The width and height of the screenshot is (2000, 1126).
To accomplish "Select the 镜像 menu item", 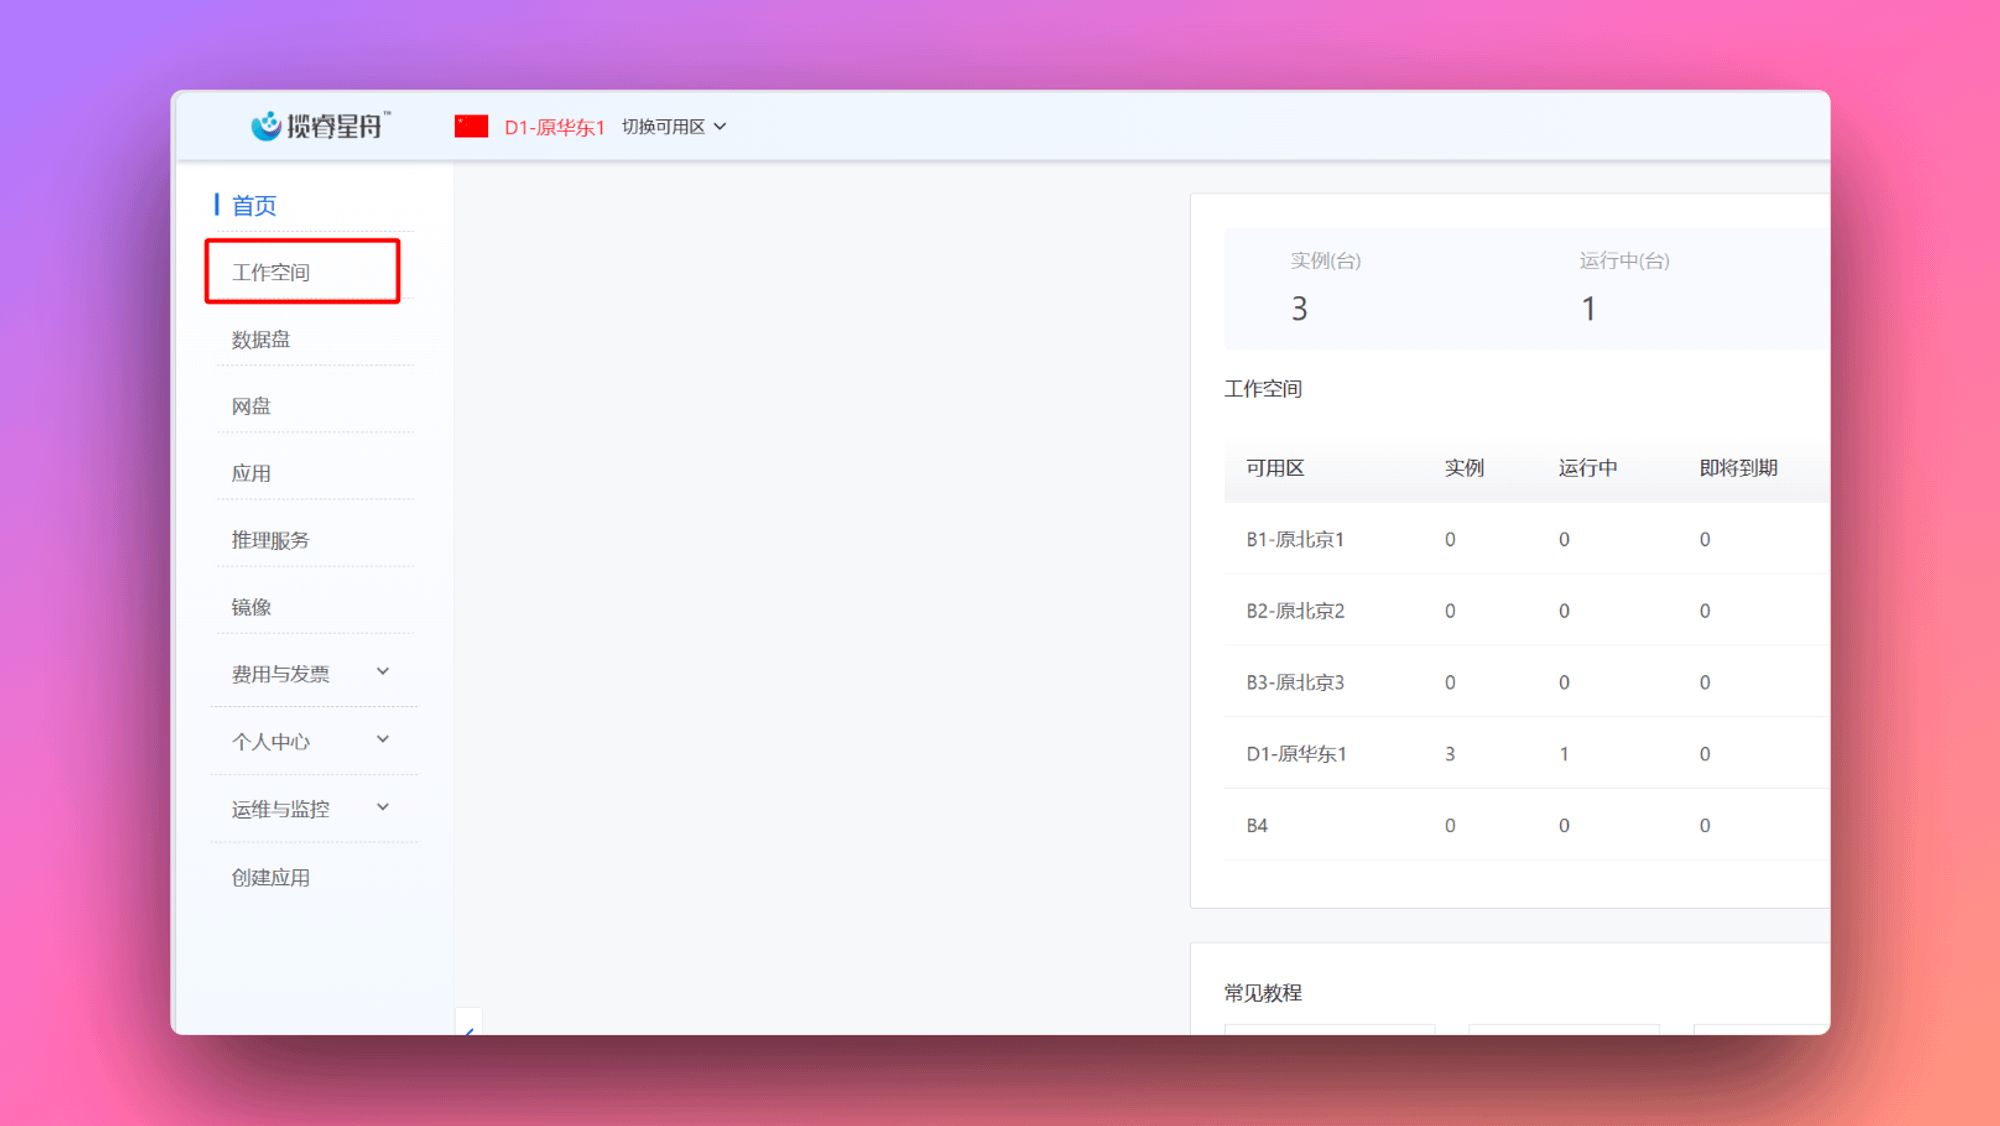I will (251, 608).
